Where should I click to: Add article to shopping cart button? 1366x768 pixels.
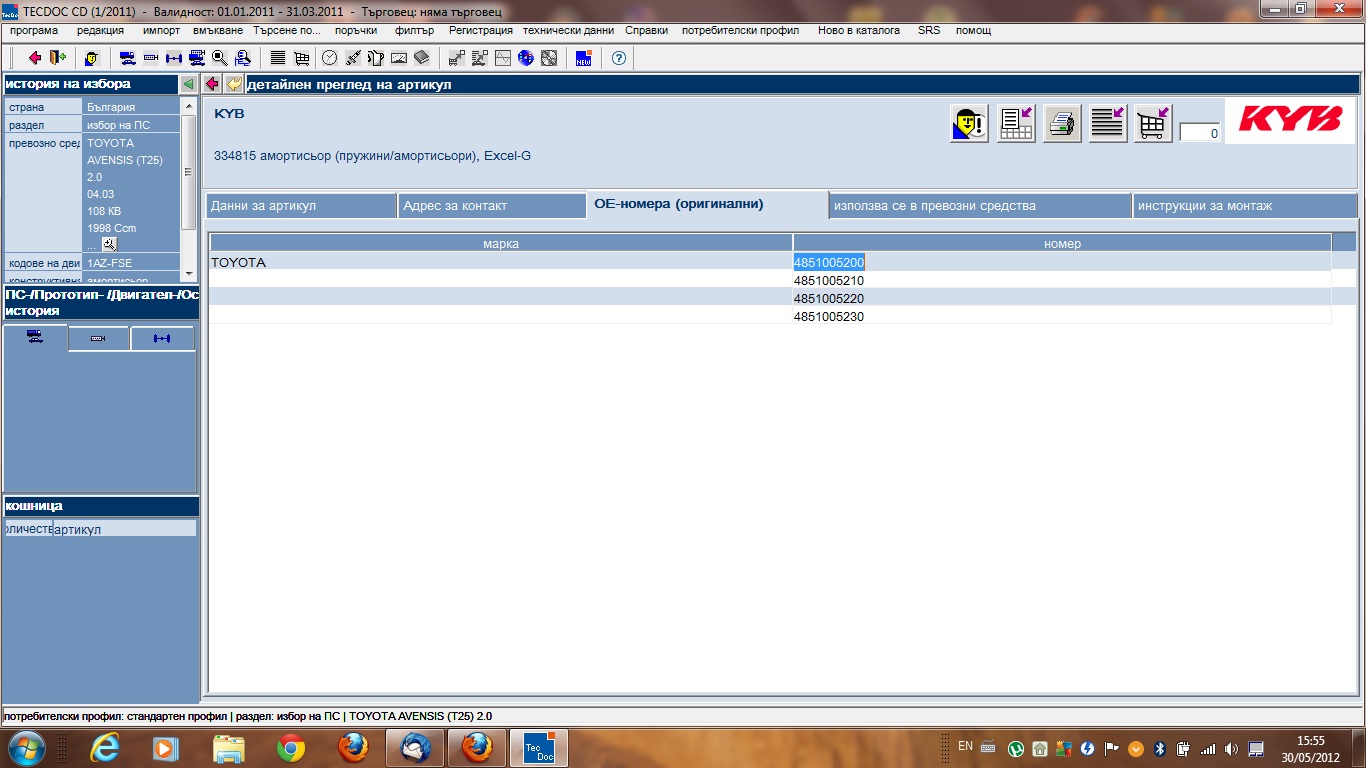pos(1153,124)
